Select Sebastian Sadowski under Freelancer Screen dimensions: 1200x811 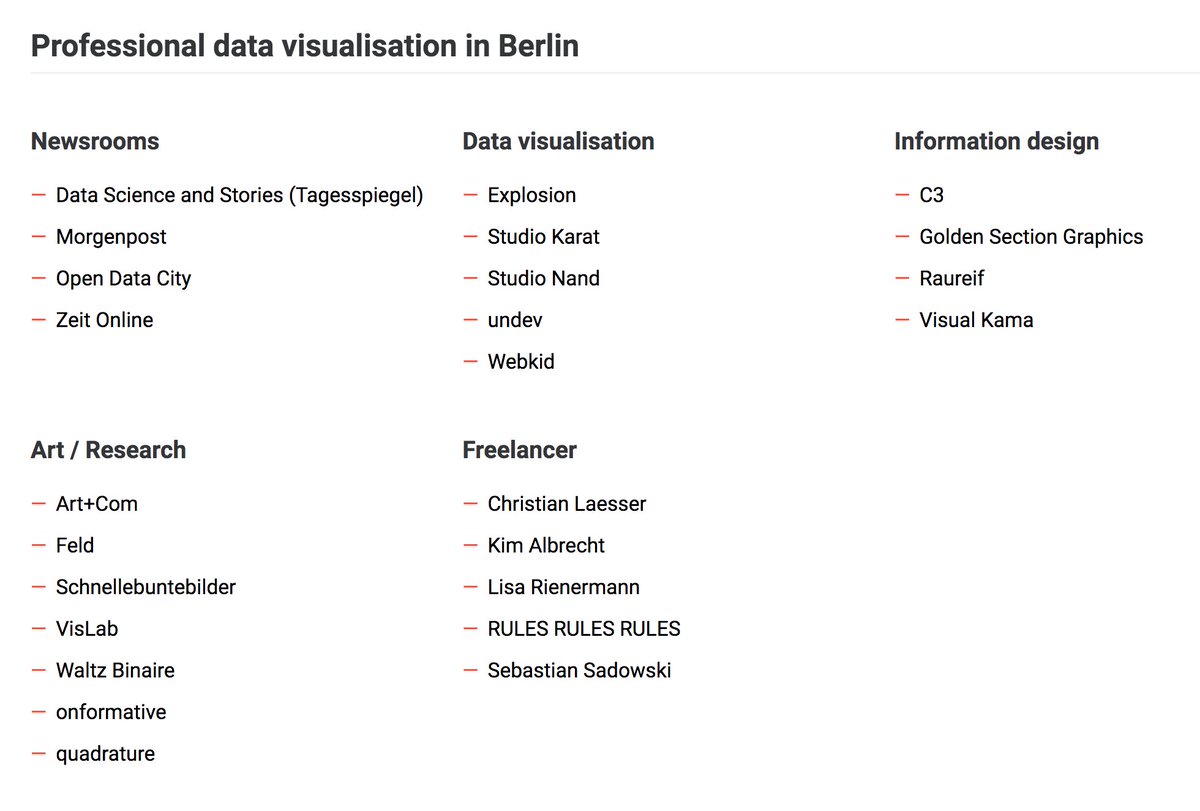(579, 671)
